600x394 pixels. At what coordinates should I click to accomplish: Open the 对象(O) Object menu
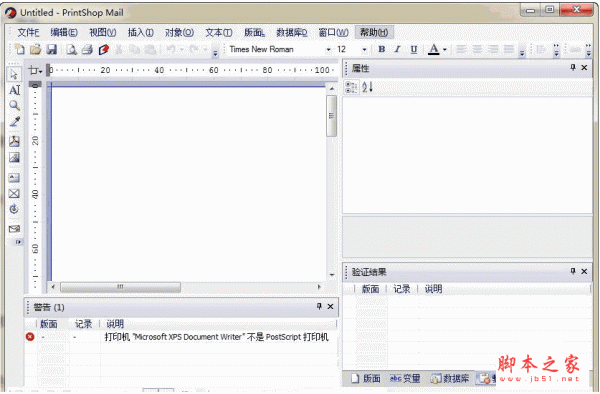[x=179, y=33]
